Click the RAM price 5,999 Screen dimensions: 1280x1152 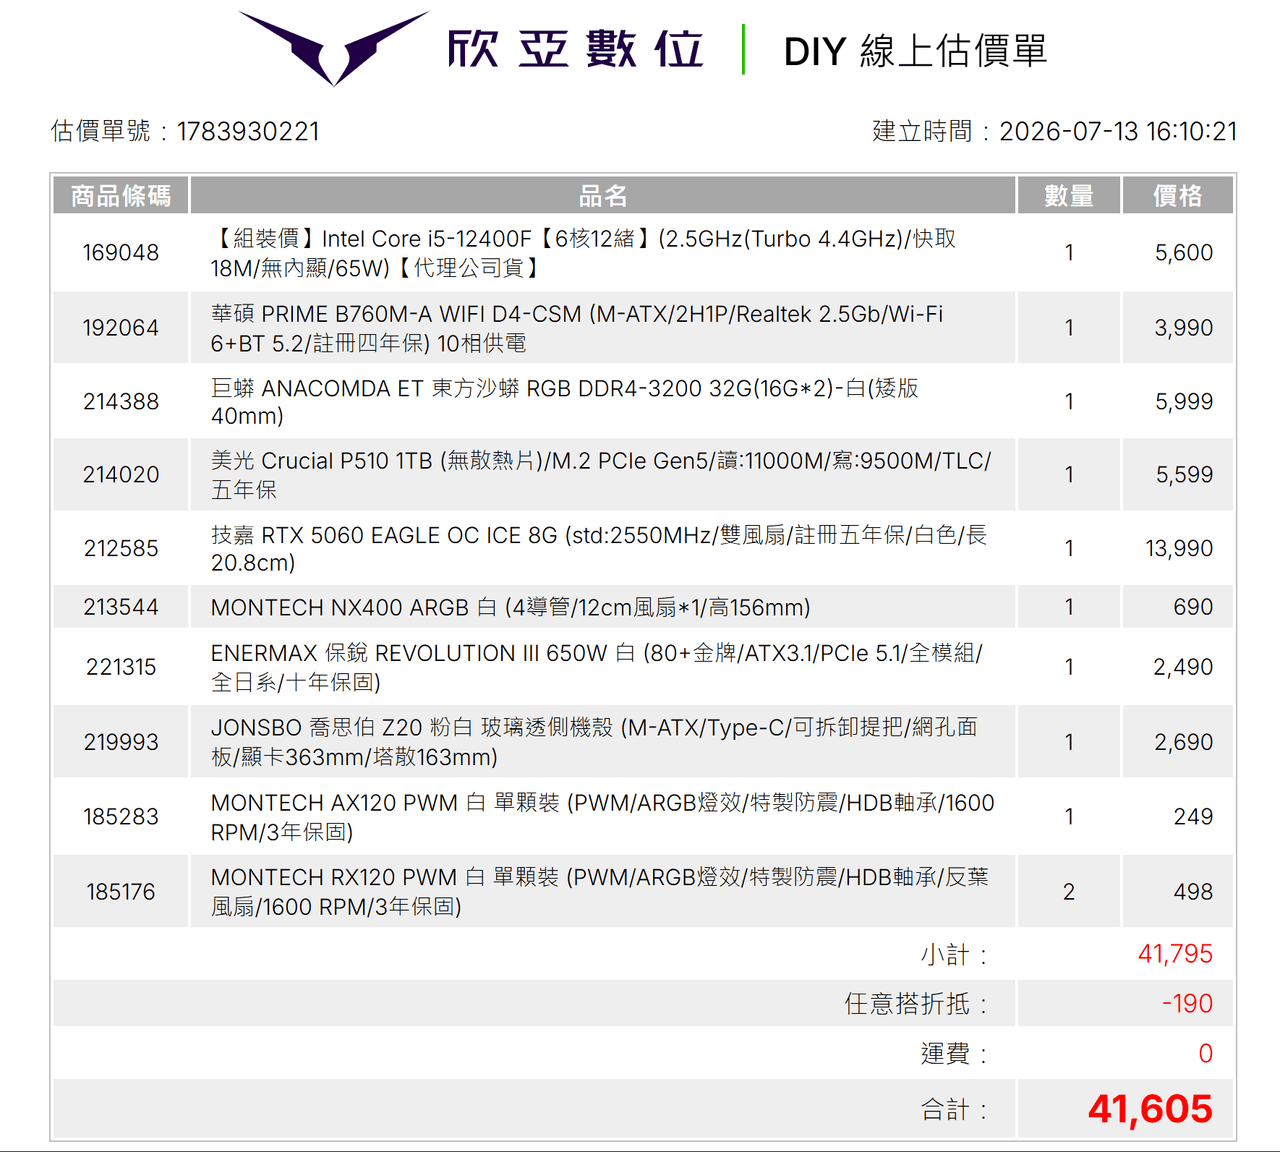(1184, 402)
